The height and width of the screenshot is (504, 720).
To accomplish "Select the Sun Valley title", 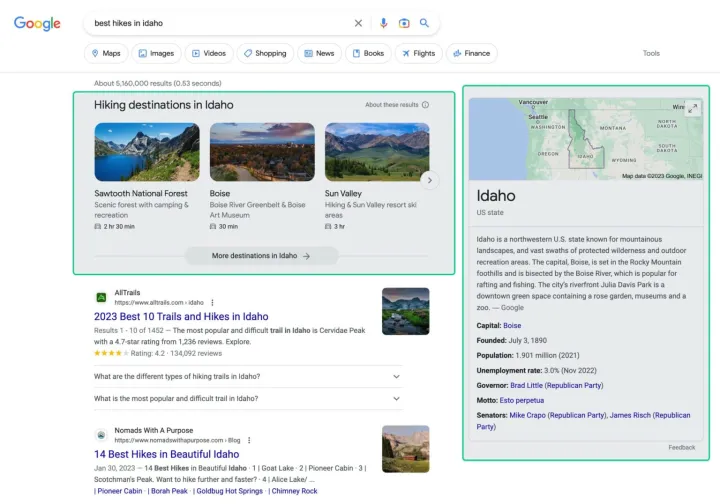I will [343, 193].
